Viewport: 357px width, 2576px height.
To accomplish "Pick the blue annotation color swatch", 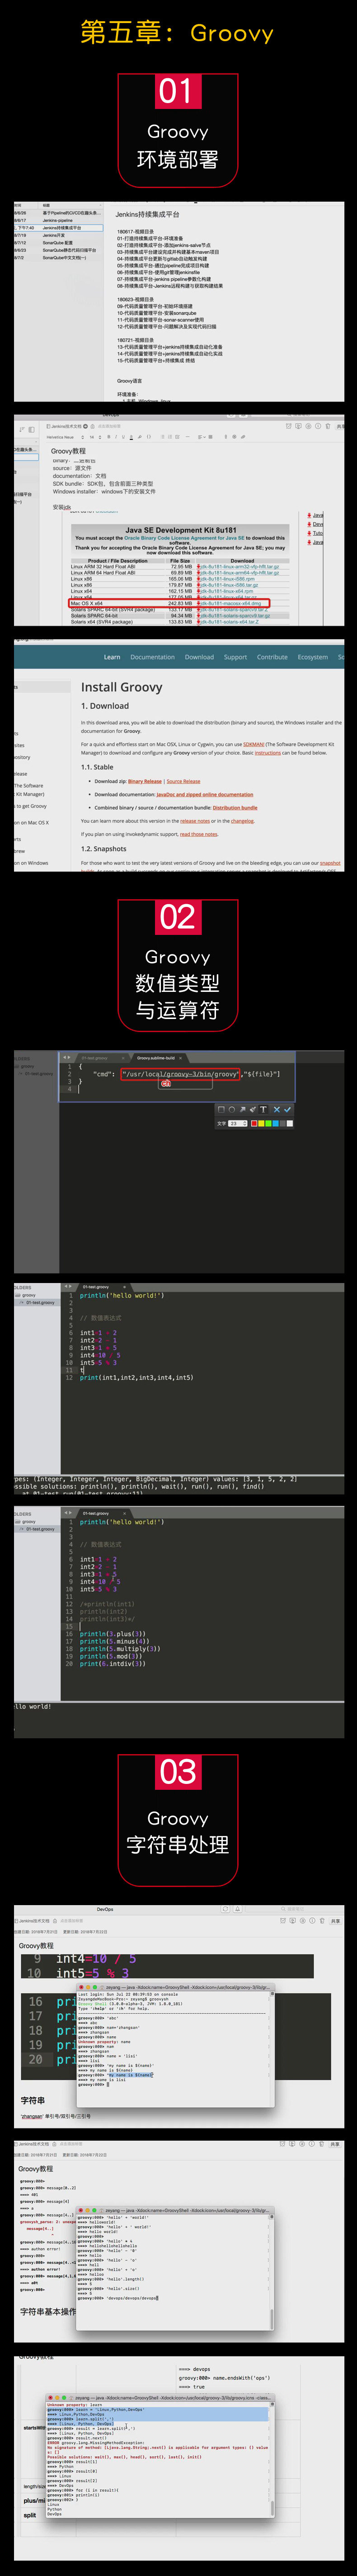I will click(275, 1123).
